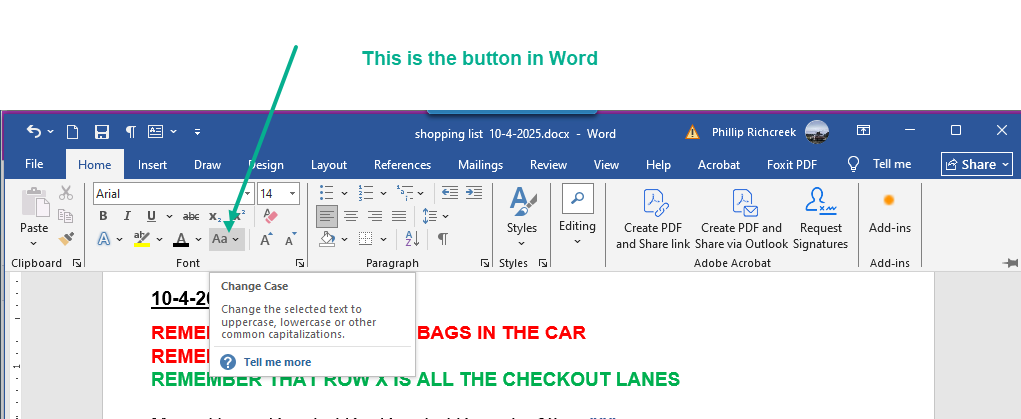Apply bullet list formatting
1021x419 pixels.
tap(327, 194)
